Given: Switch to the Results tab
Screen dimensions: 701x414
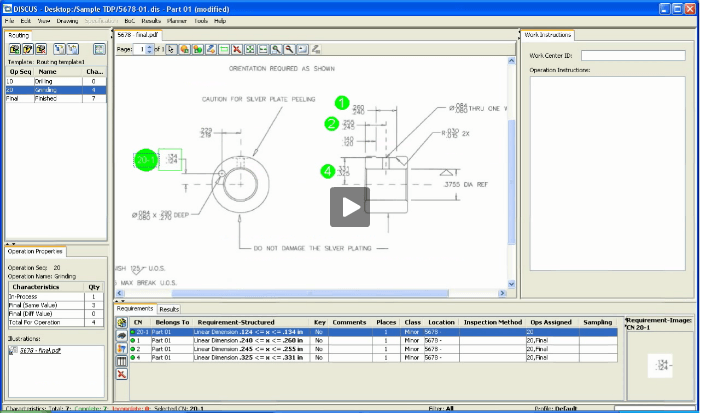Looking at the screenshot, I should pyautogui.click(x=169, y=309).
